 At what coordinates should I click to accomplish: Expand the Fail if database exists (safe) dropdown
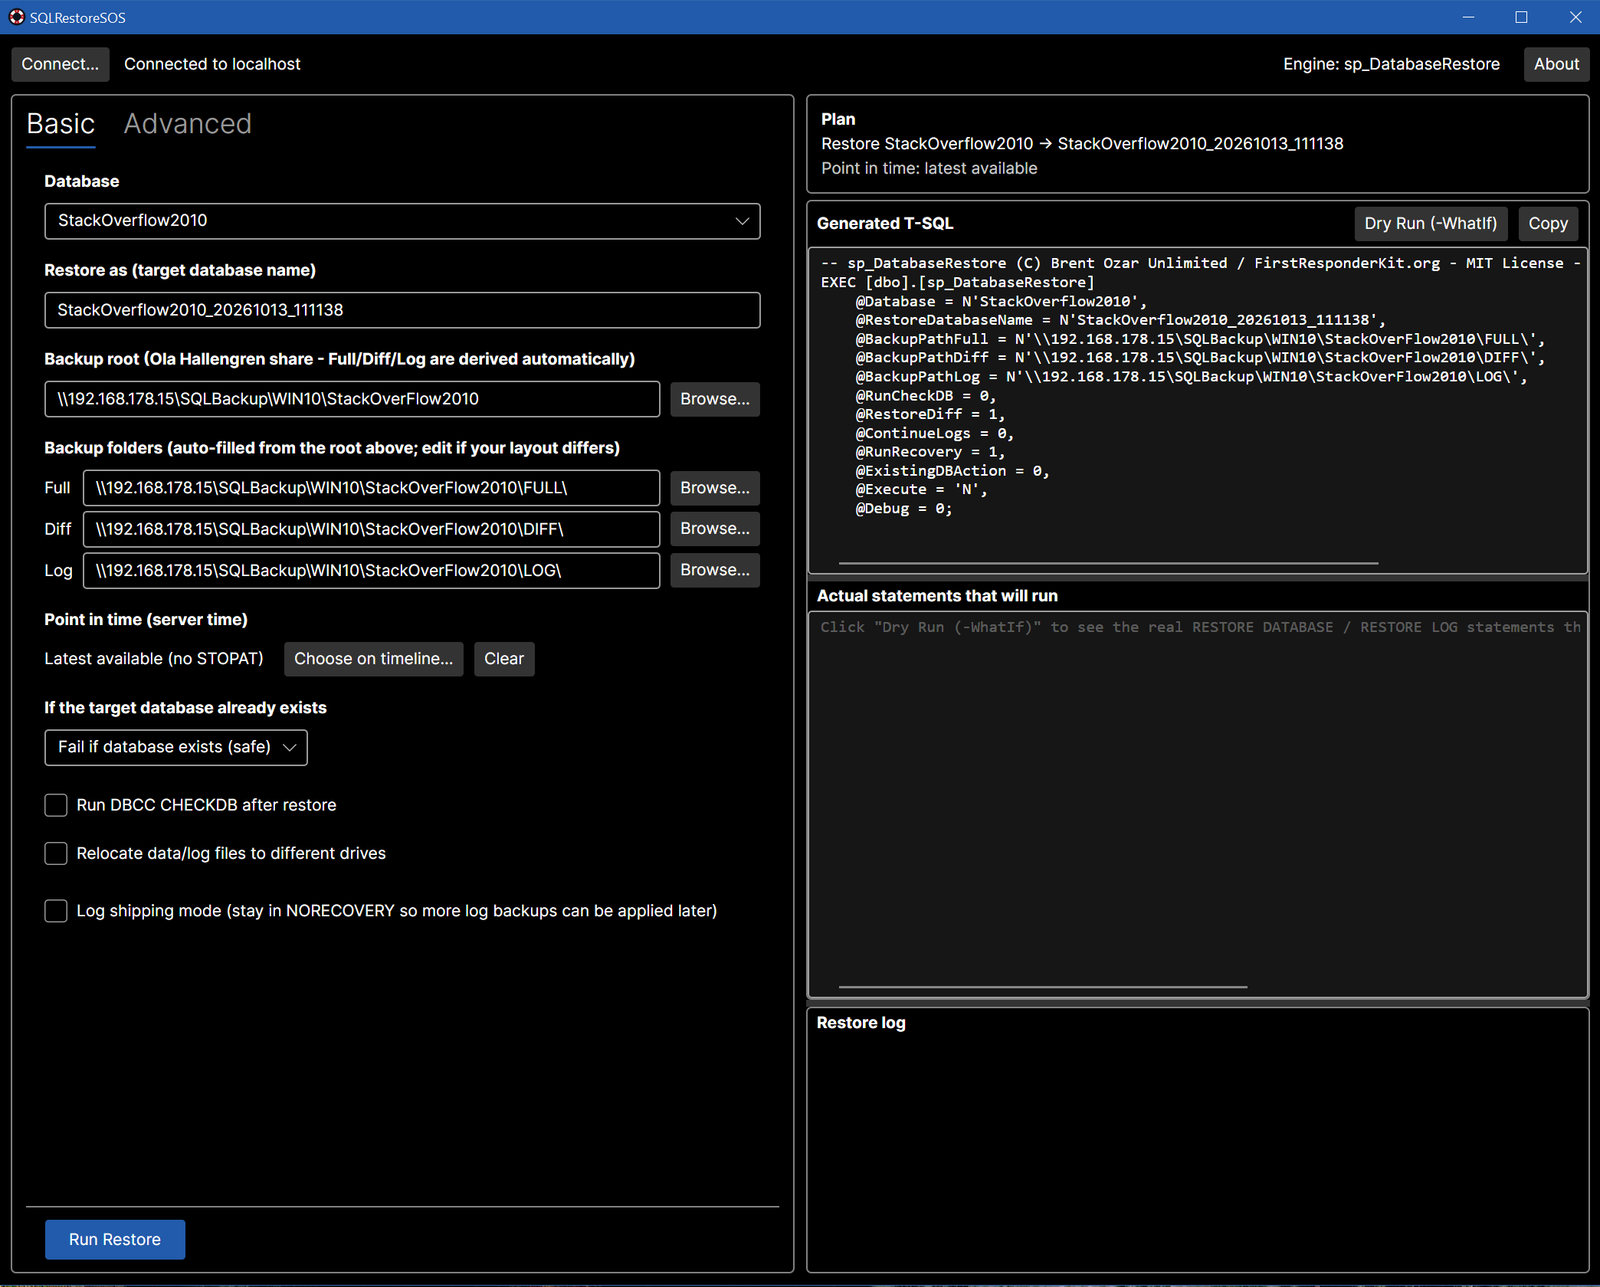click(x=176, y=747)
